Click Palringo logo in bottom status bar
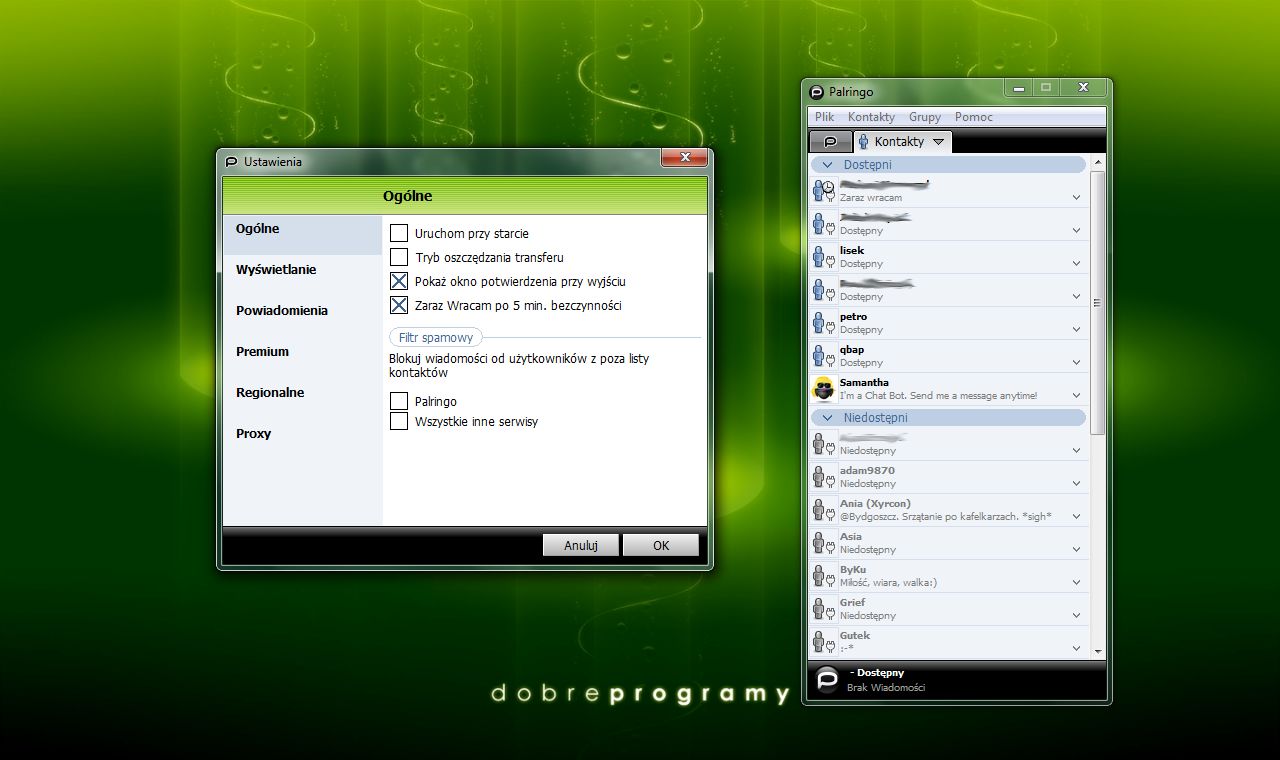1280x760 pixels. [x=827, y=680]
